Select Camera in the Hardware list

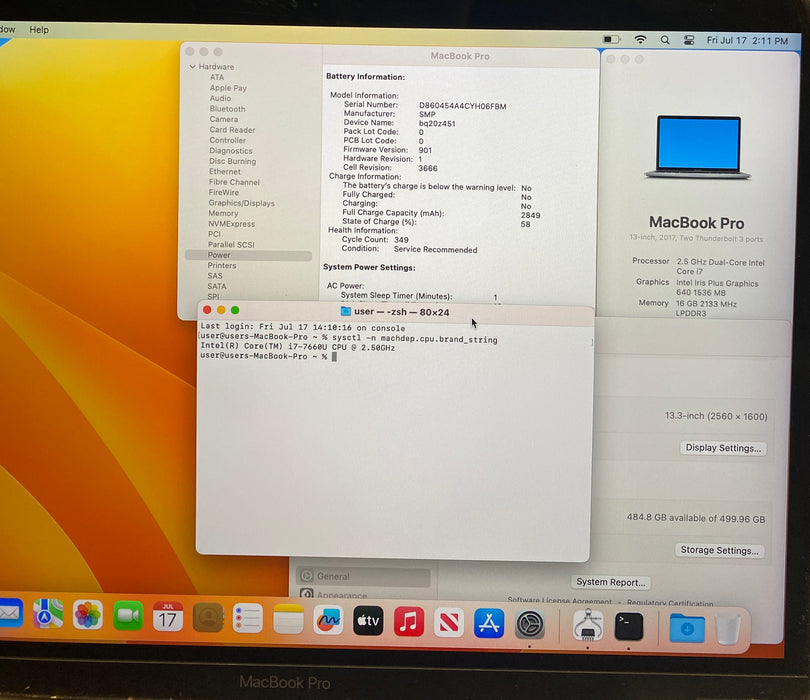pos(224,119)
